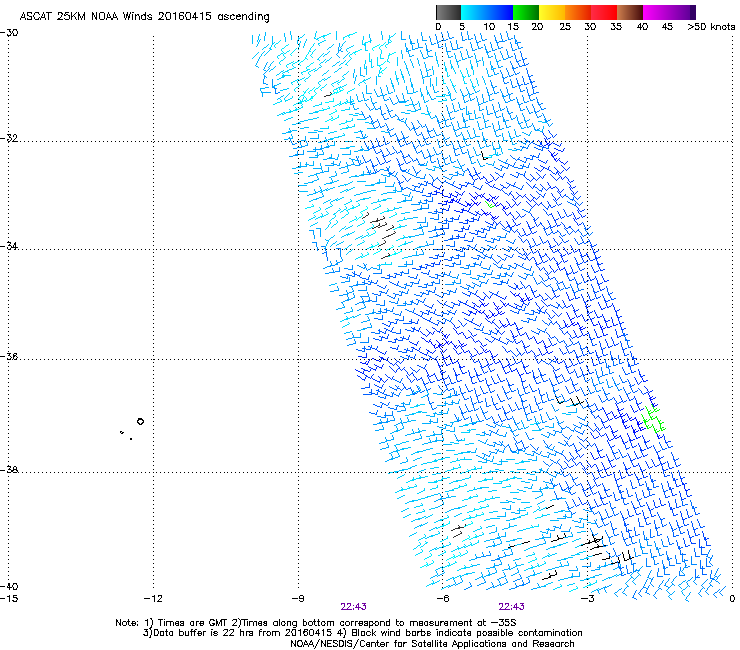The height and width of the screenshot is (650, 740).
Task: Click the latitude label '-40'
Action: click(9, 586)
